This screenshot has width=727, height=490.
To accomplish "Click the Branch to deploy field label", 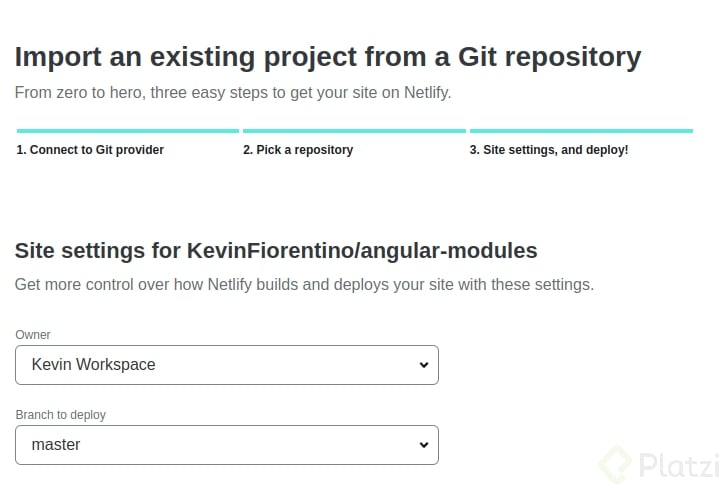I will [x=61, y=415].
